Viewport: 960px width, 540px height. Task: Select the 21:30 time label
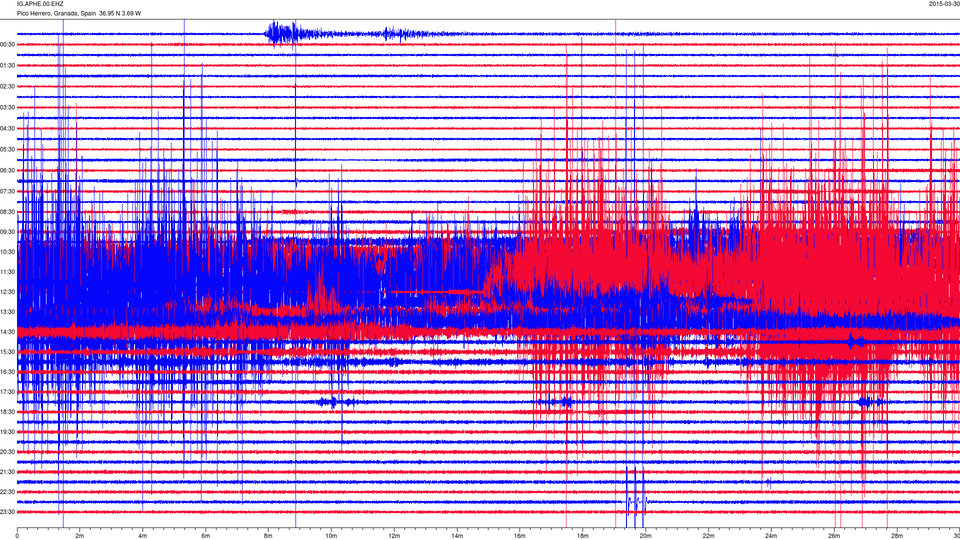(x=7, y=472)
